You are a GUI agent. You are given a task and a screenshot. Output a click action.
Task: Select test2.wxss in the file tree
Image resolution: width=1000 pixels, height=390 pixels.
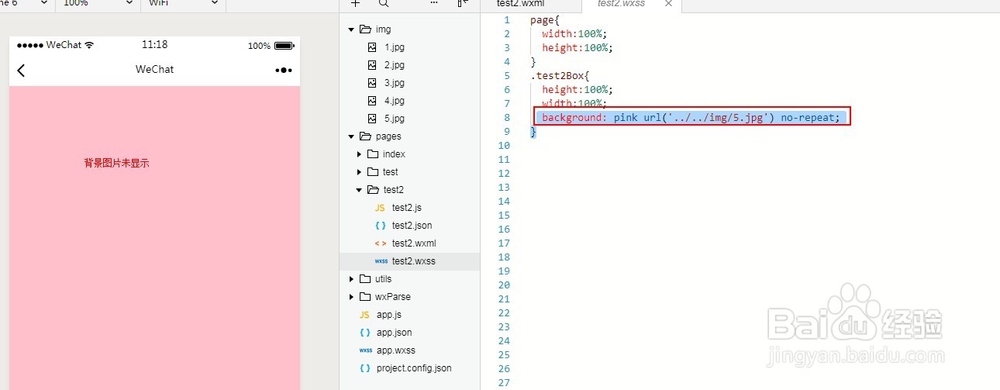pyautogui.click(x=409, y=261)
